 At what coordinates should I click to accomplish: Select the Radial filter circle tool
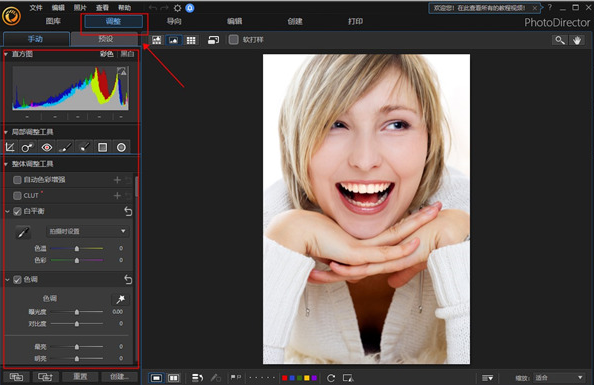coord(121,147)
